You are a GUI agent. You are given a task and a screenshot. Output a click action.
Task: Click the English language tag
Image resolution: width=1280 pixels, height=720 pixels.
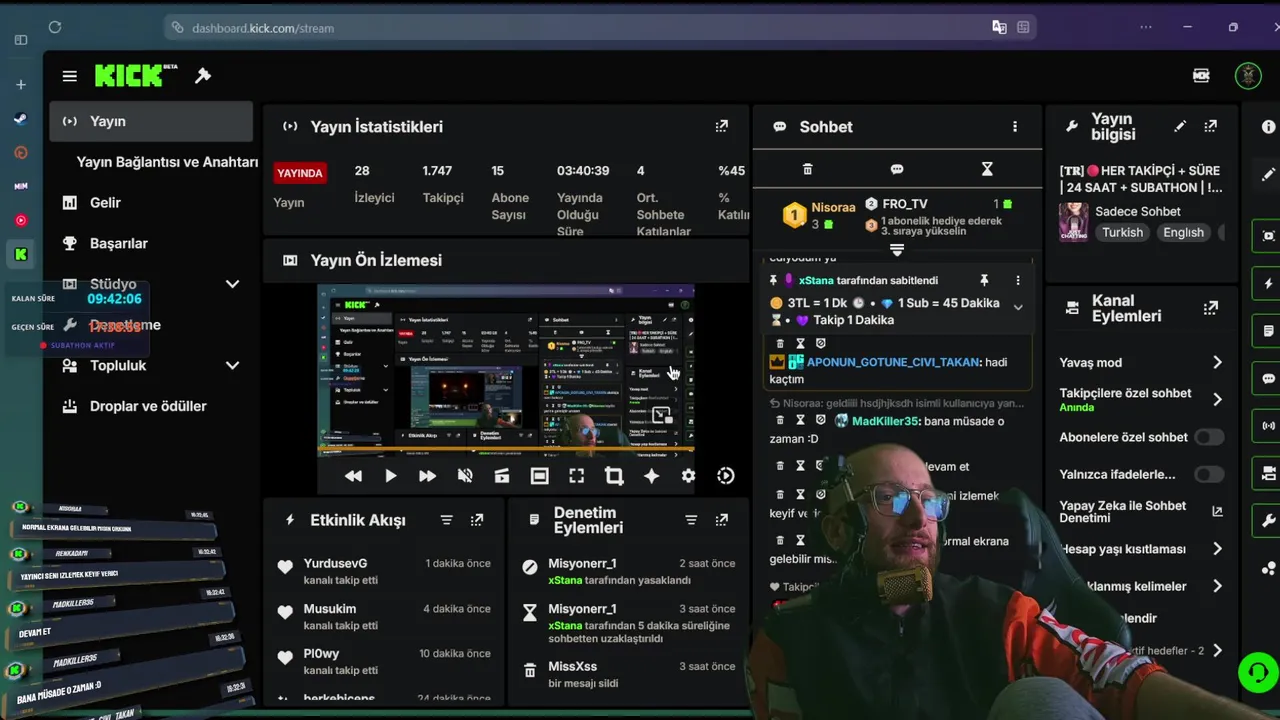pyautogui.click(x=1183, y=232)
